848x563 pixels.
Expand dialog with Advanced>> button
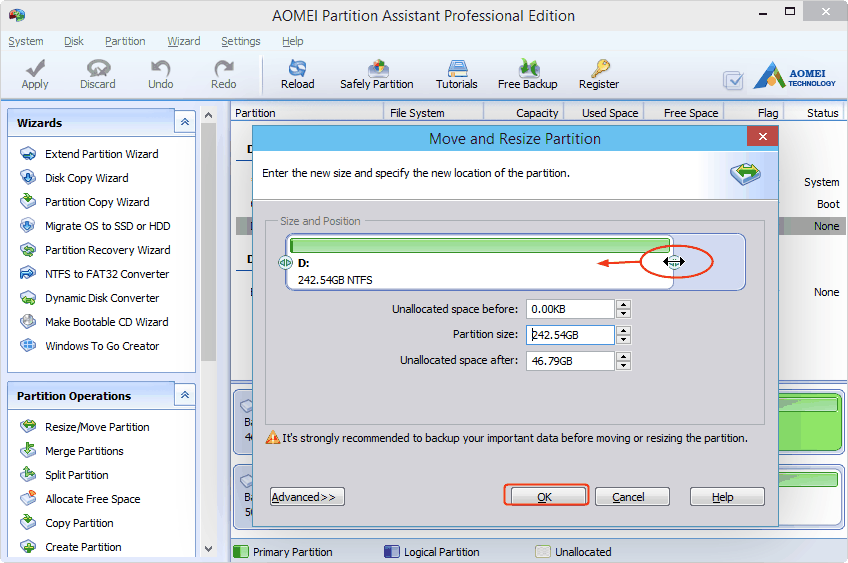click(x=307, y=496)
